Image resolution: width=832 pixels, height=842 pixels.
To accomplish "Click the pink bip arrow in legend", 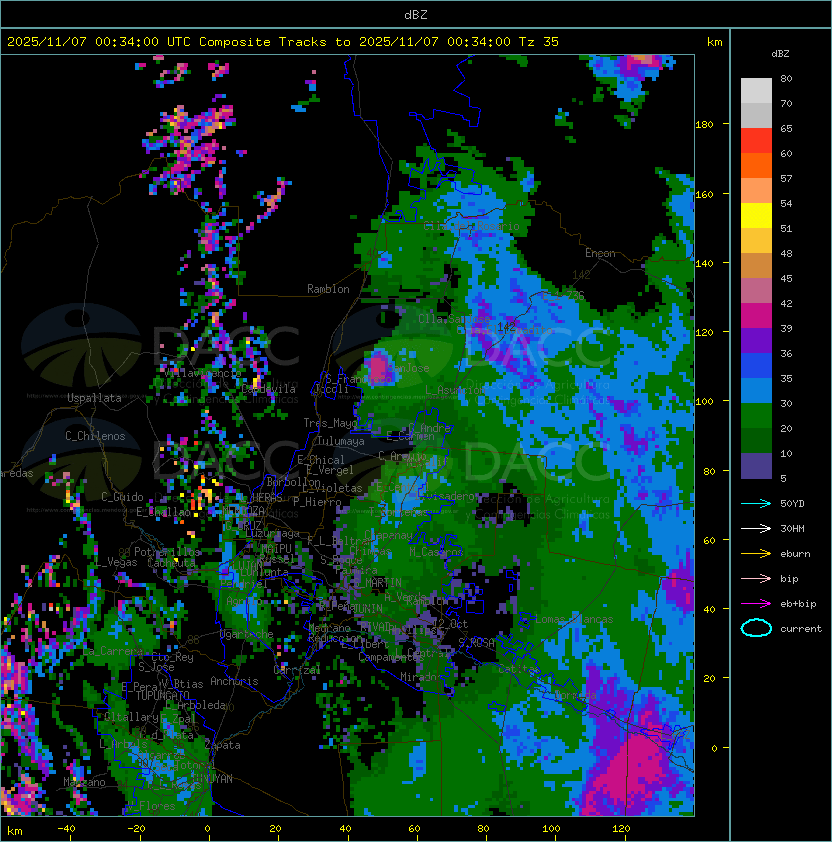I will point(756,579).
